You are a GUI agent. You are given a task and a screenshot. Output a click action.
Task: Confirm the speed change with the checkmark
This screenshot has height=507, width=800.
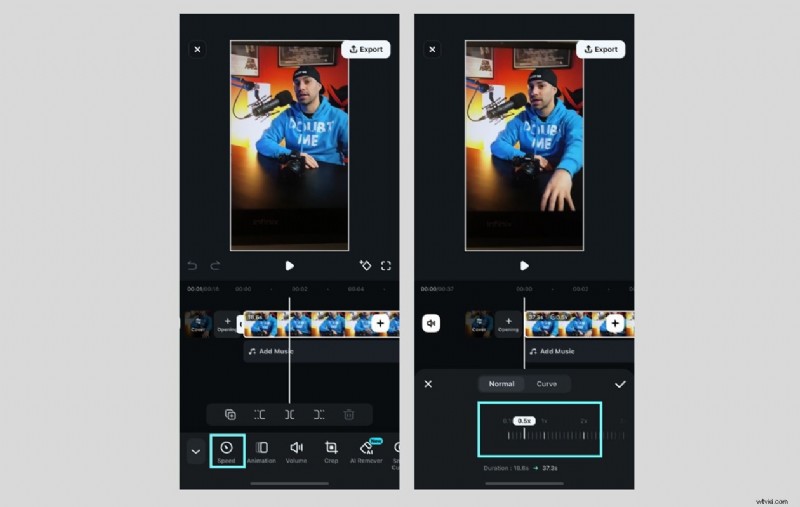[620, 384]
